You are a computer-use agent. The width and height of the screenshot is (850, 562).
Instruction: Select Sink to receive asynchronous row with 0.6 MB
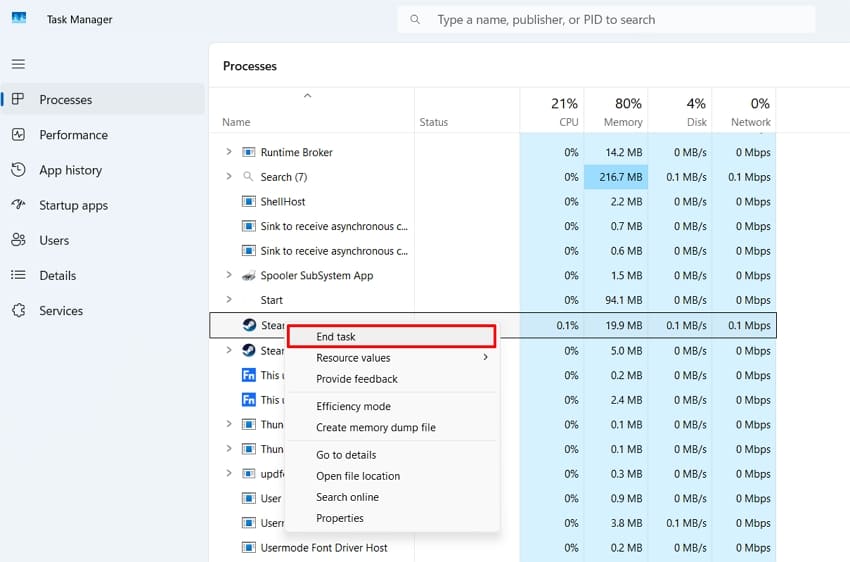492,251
